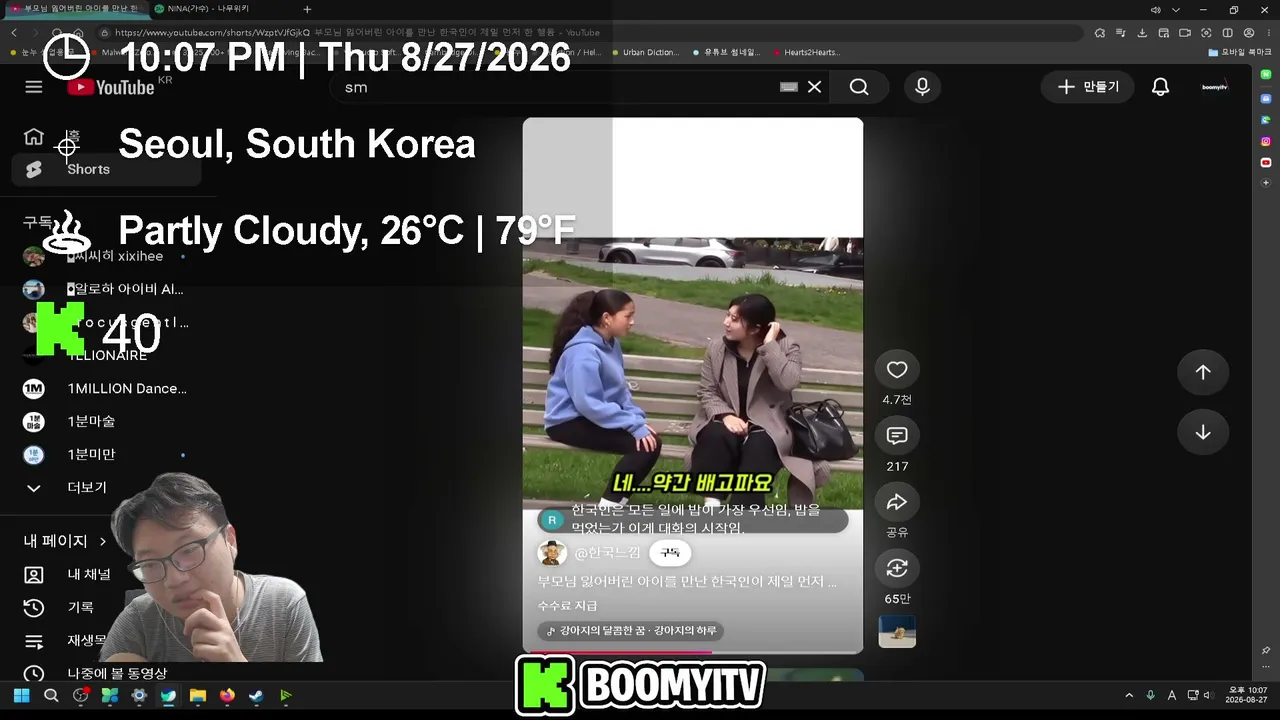Subscribe with the 구독 button on the Short
The height and width of the screenshot is (720, 1280).
coord(670,553)
